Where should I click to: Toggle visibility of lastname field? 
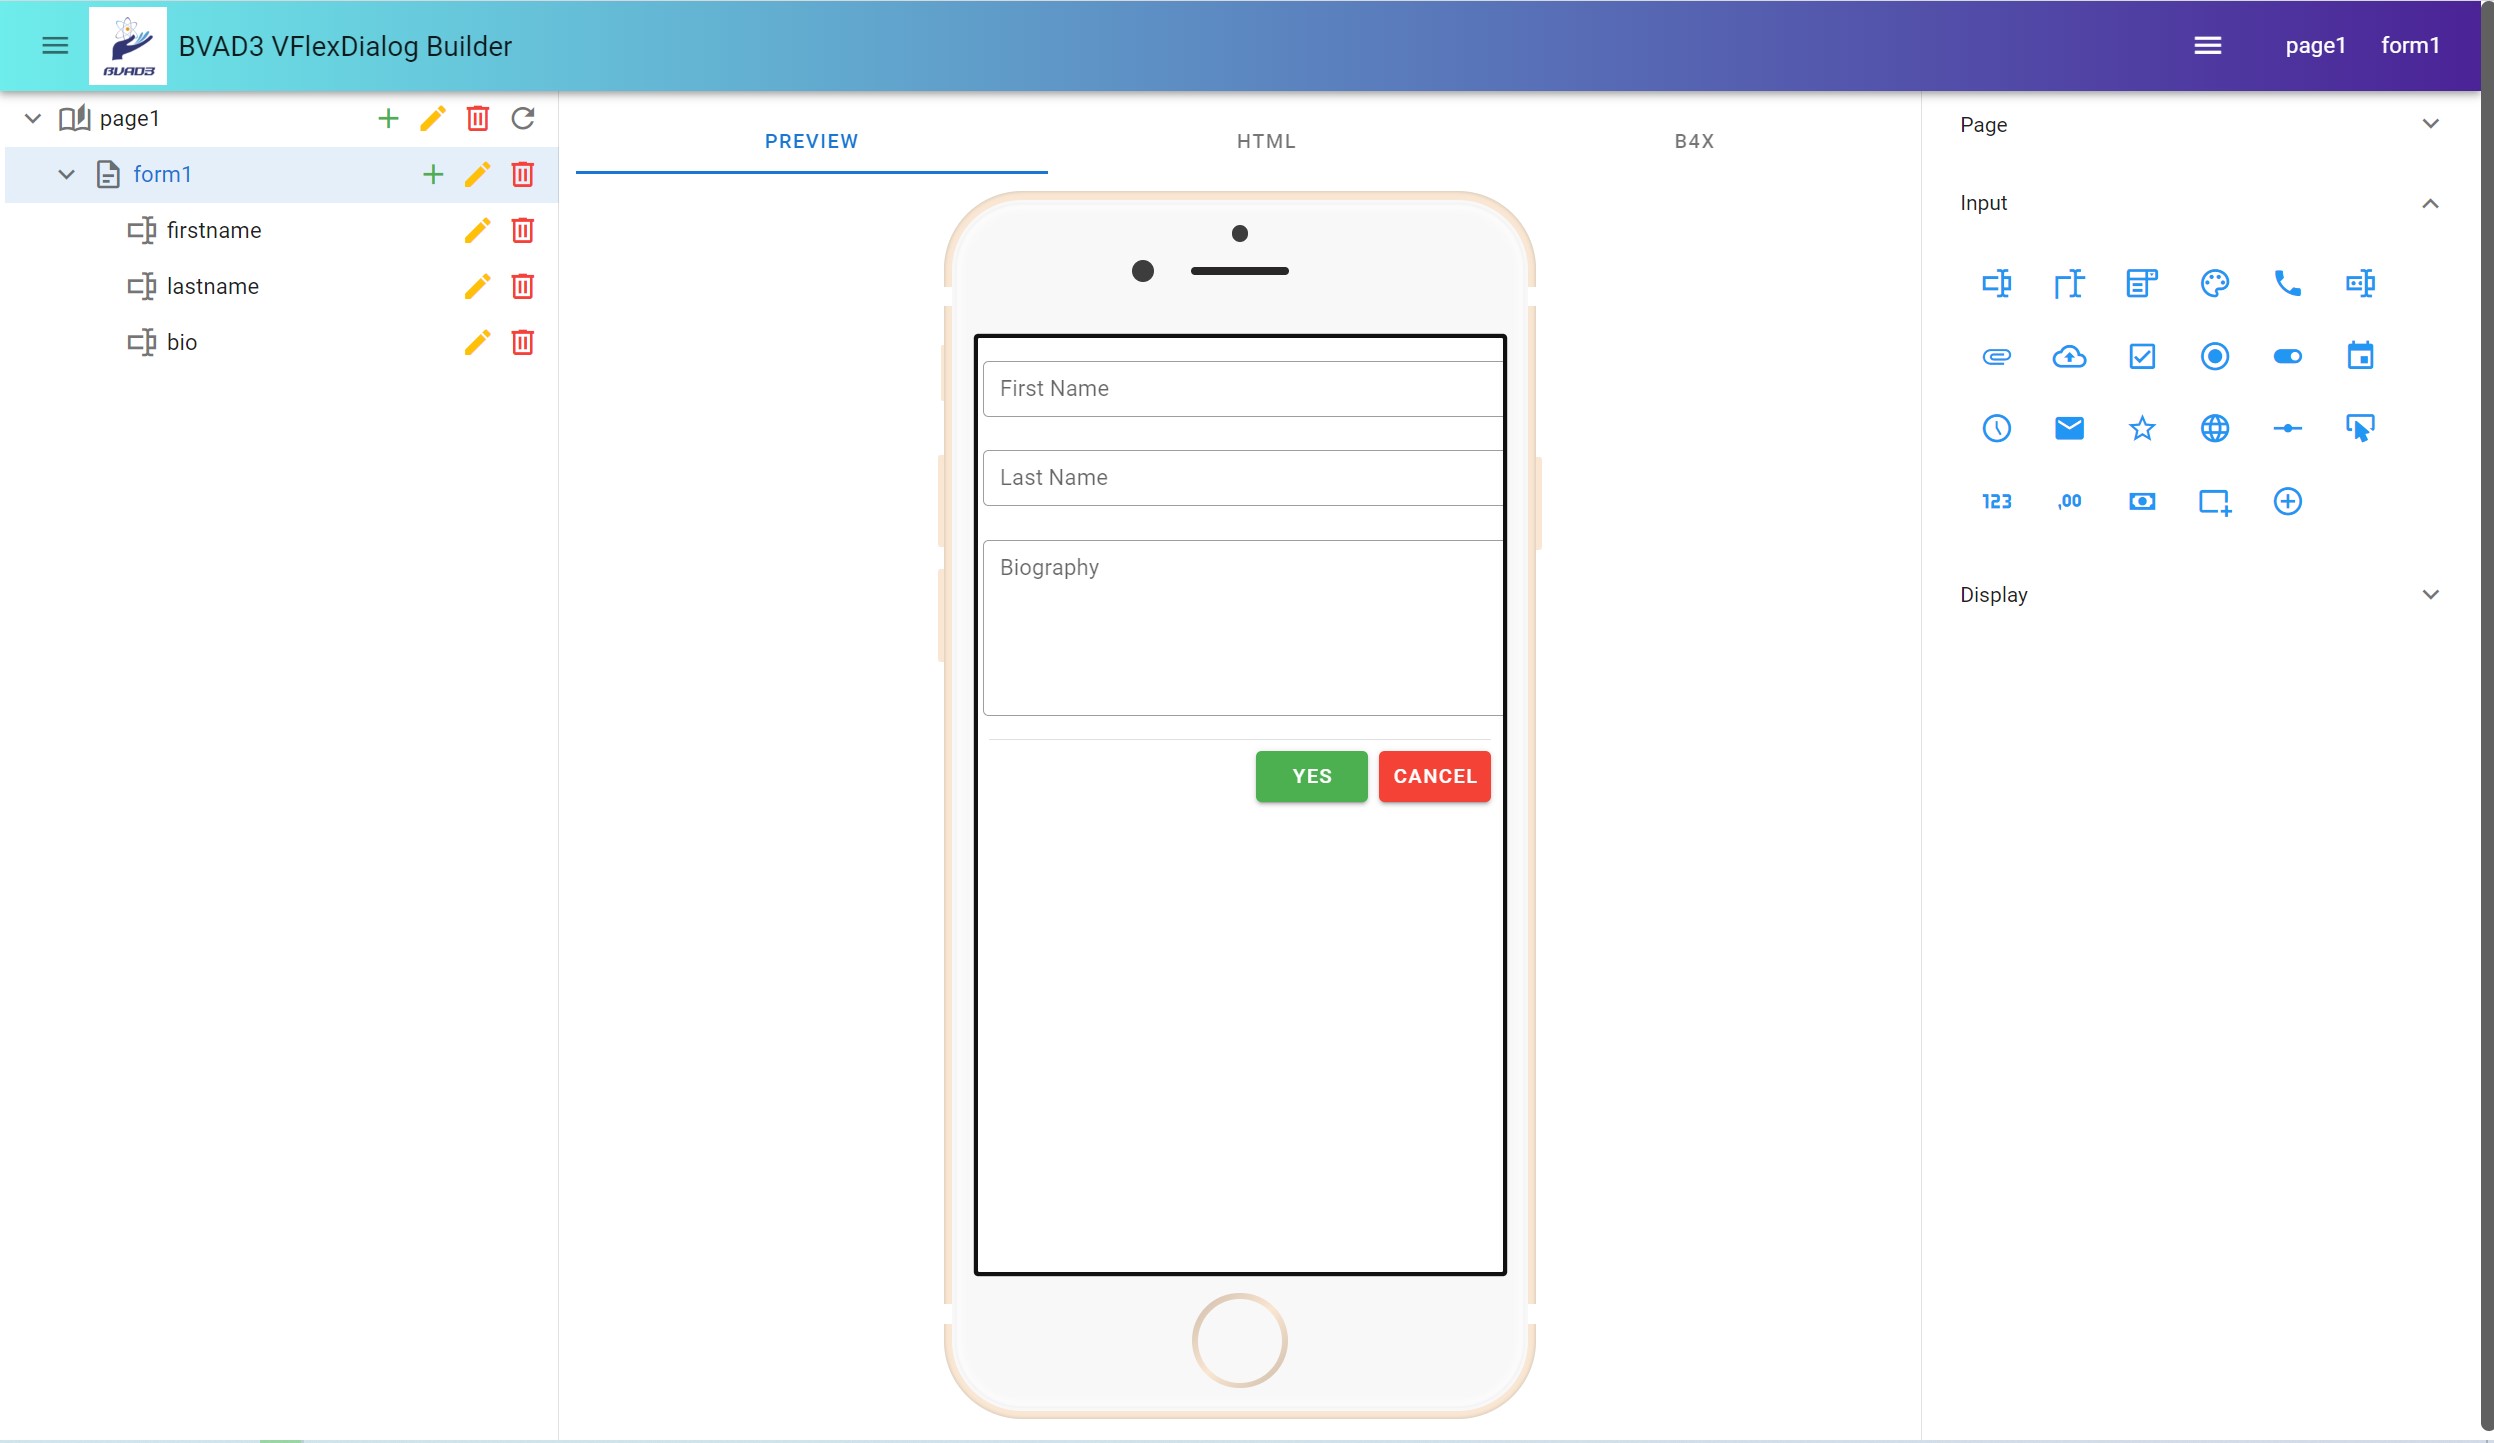(x=141, y=285)
